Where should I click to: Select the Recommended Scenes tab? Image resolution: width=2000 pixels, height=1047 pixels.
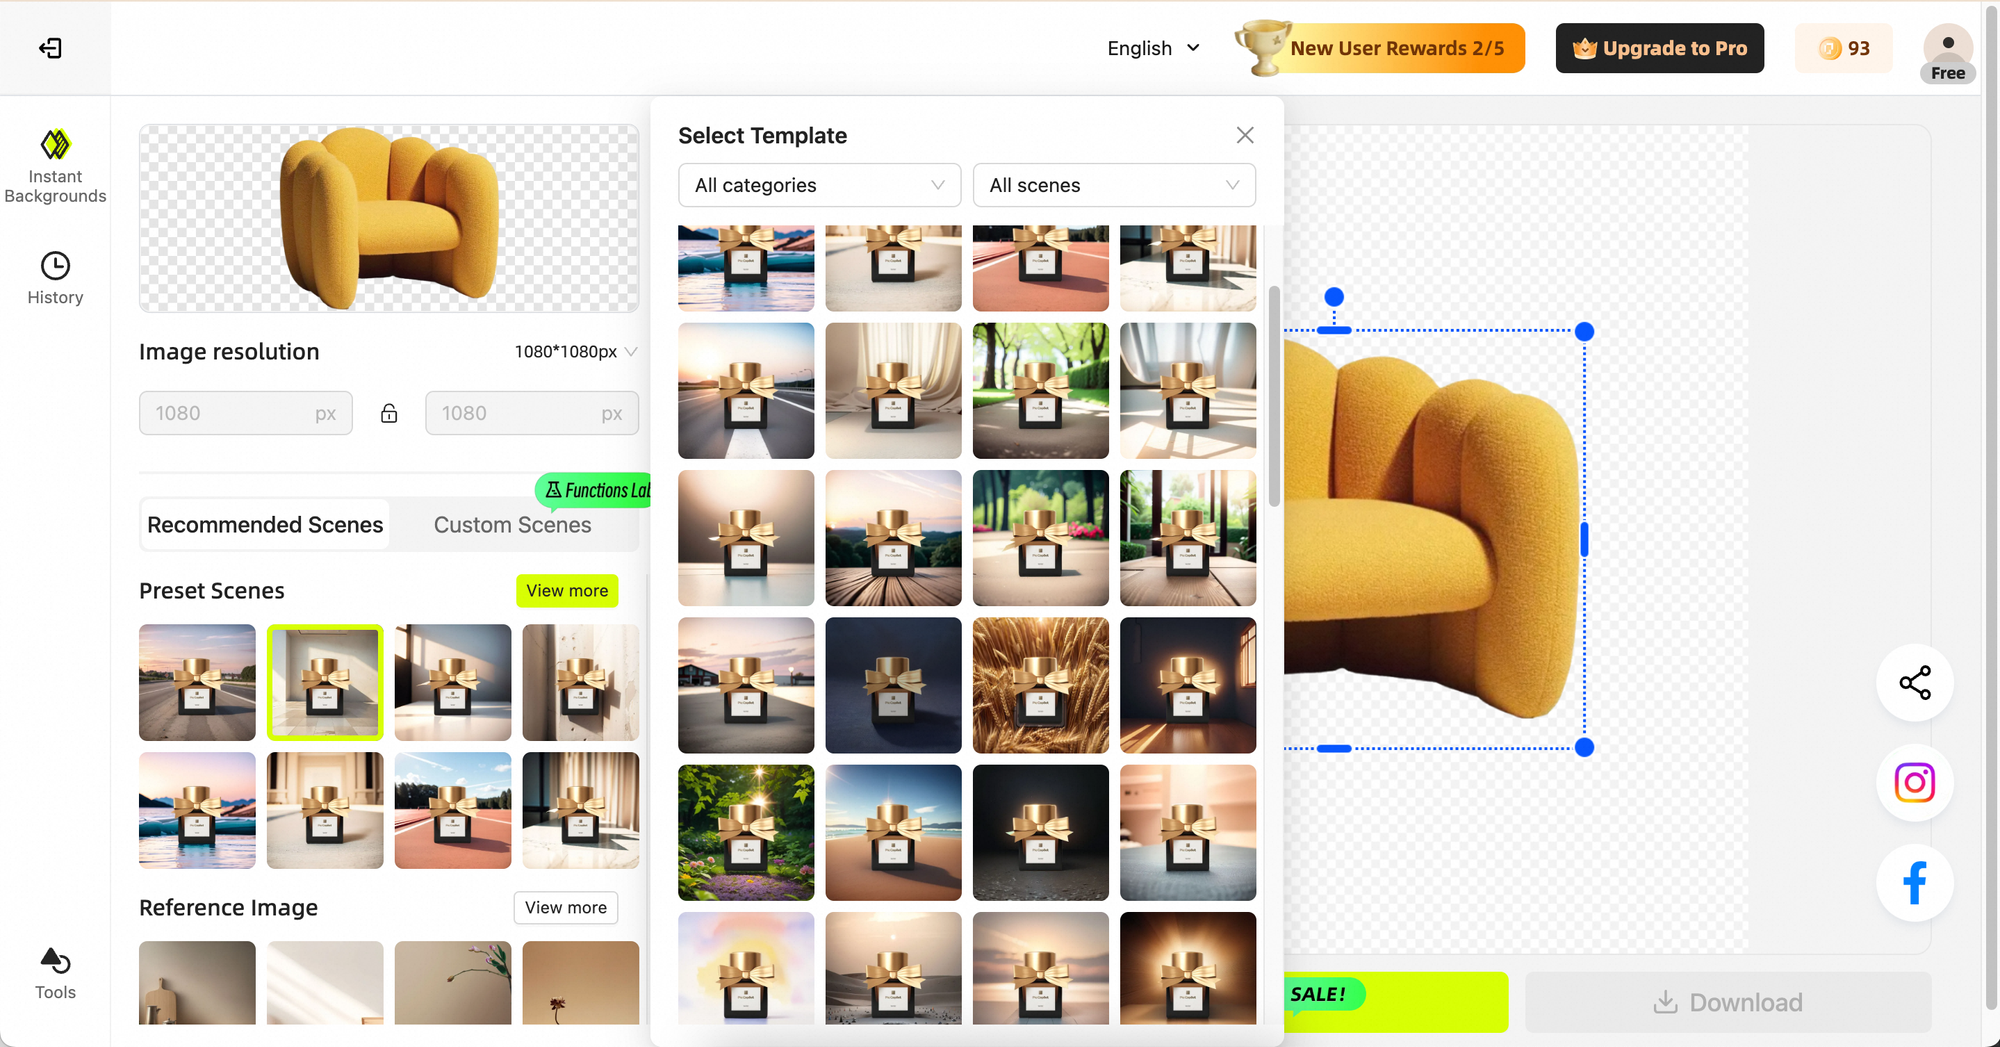point(264,524)
